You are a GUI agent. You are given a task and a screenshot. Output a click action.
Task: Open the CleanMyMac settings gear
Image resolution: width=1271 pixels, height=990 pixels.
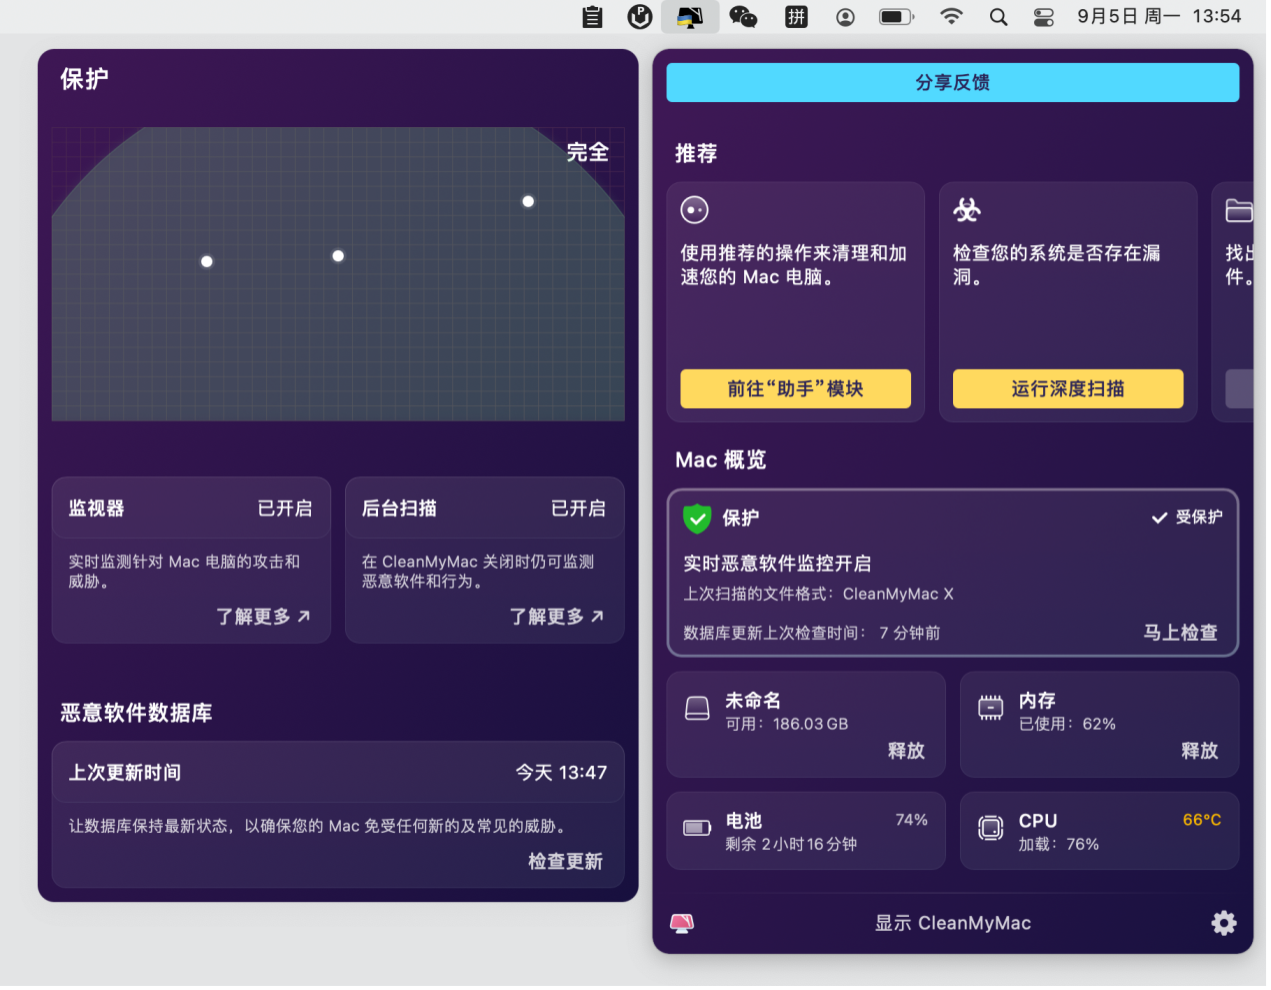(x=1223, y=923)
